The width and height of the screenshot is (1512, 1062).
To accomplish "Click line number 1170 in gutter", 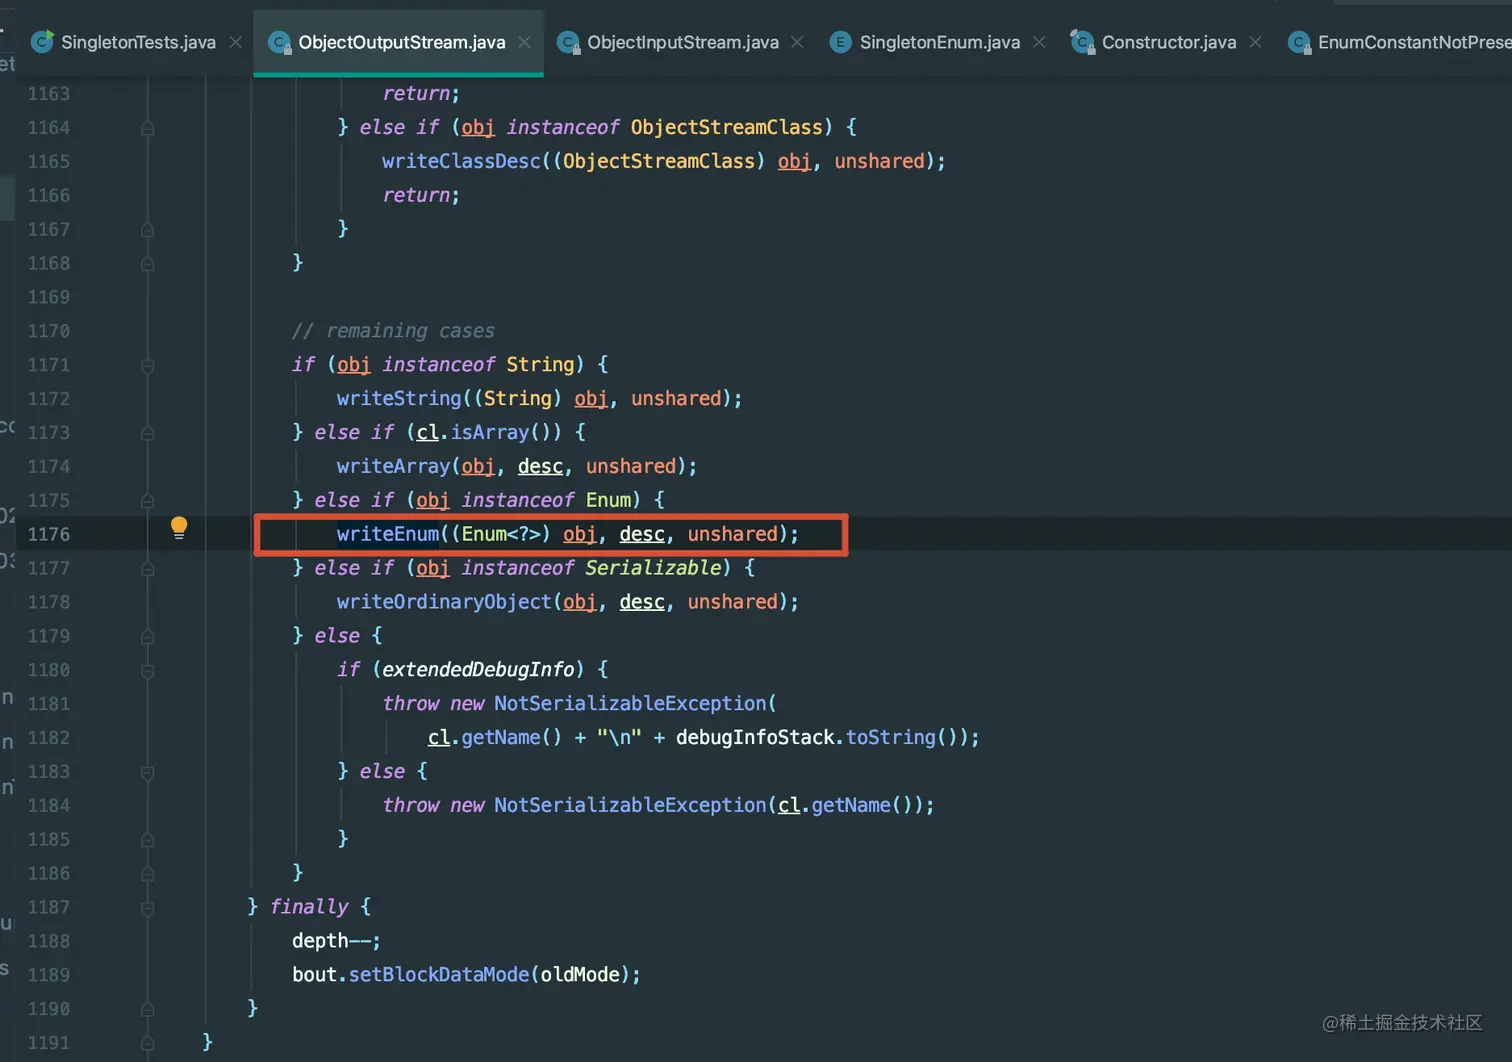I will point(49,331).
